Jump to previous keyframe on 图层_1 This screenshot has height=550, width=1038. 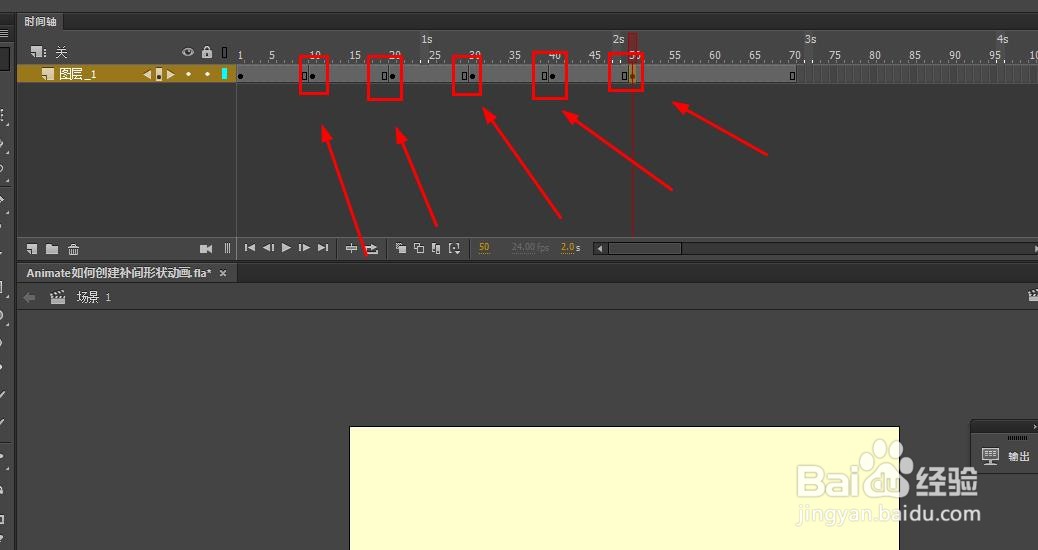click(x=147, y=74)
